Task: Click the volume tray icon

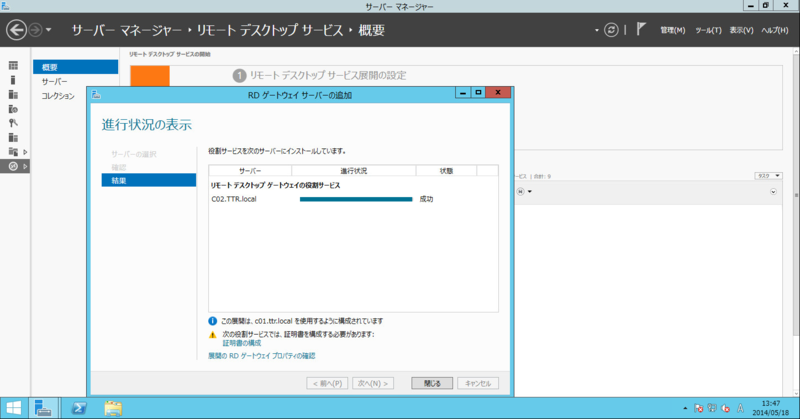Action: [x=725, y=408]
